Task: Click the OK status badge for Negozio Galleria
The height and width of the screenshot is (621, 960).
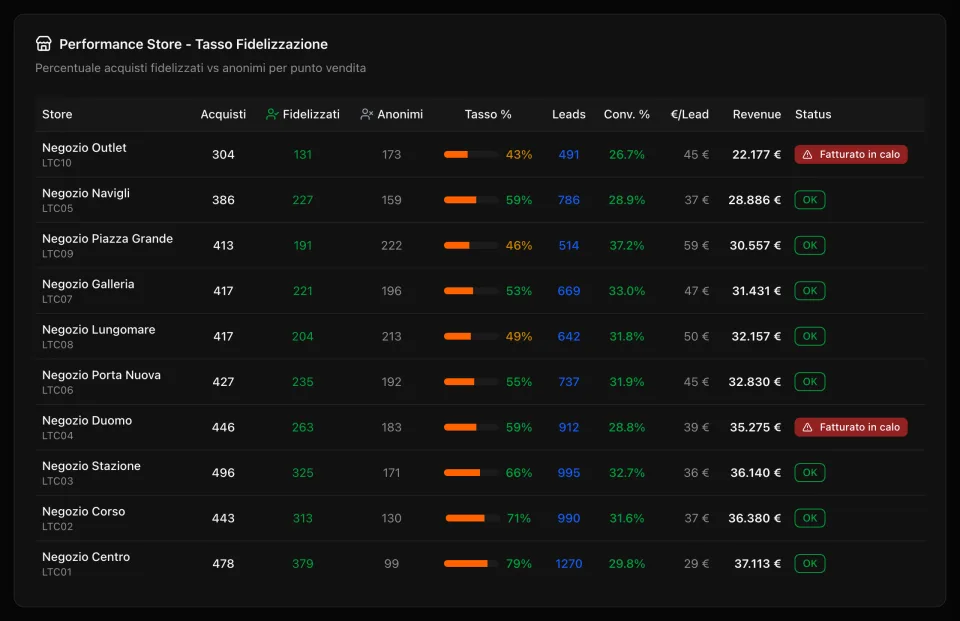Action: click(x=810, y=291)
